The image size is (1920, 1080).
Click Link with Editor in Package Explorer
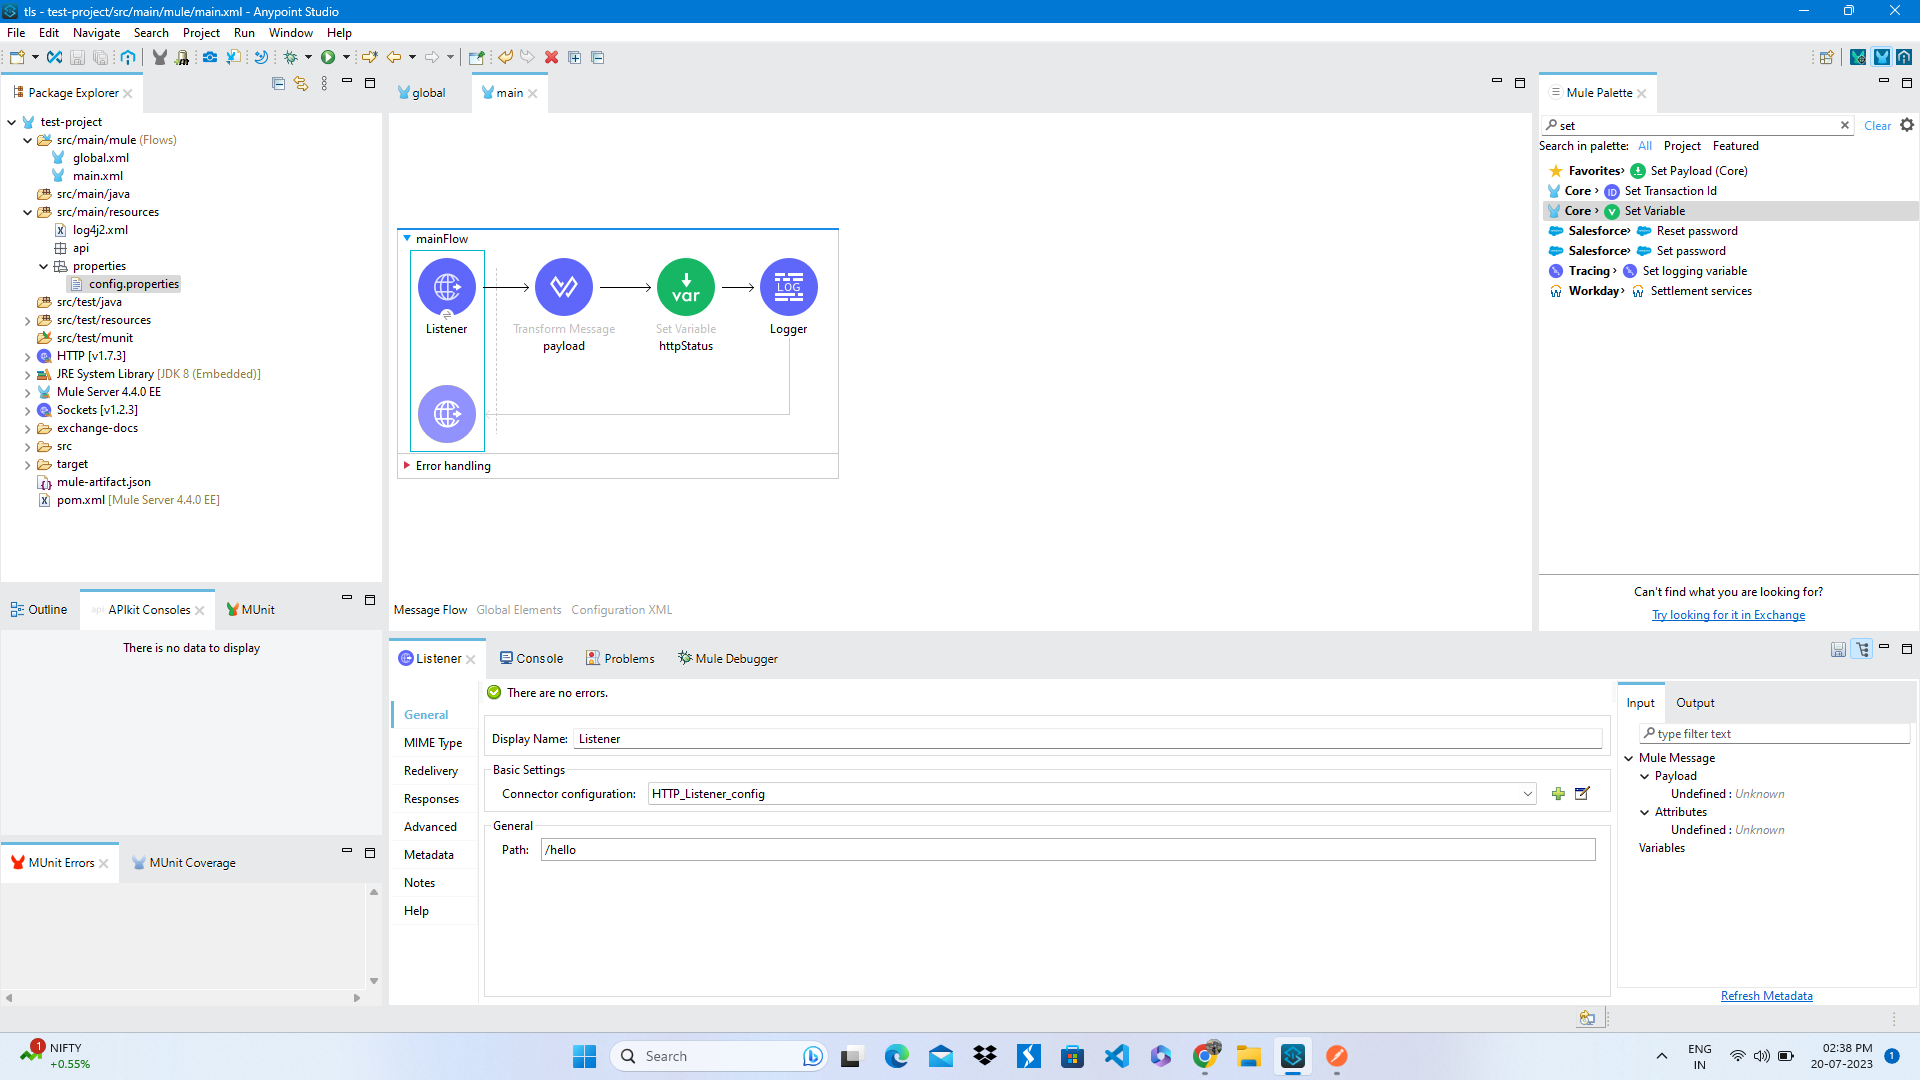pos(301,83)
